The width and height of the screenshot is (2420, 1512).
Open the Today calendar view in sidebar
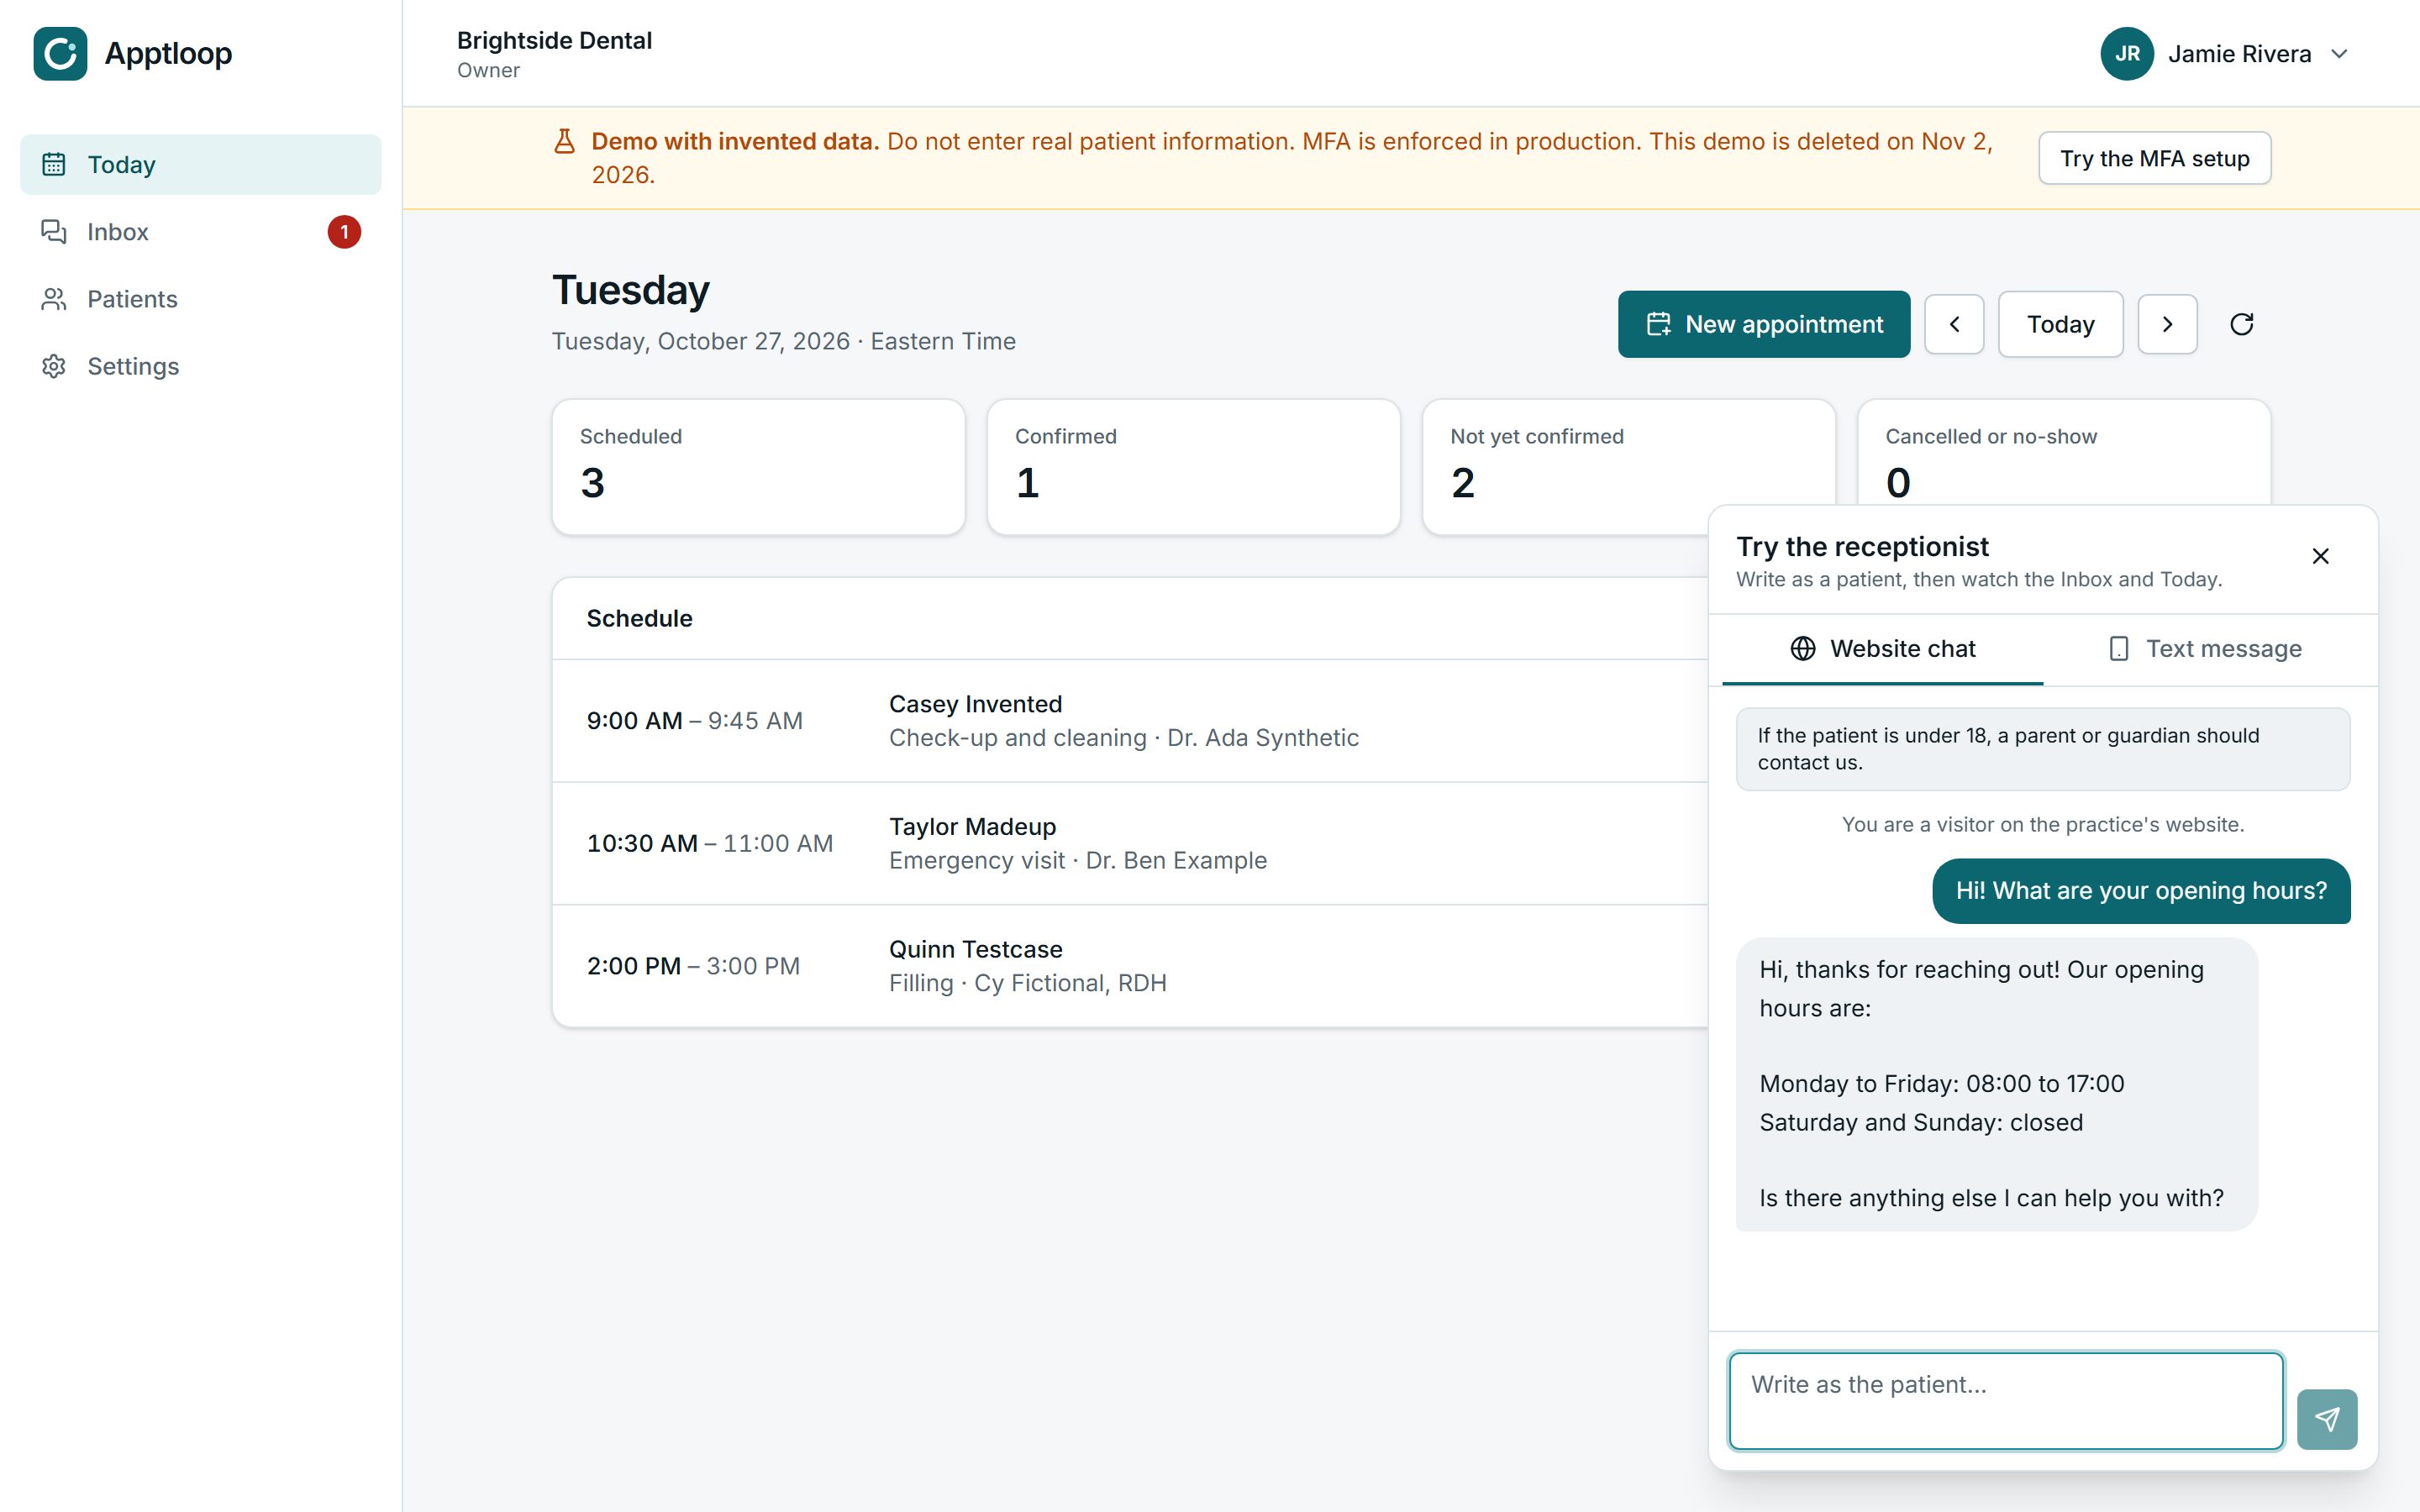click(x=200, y=164)
